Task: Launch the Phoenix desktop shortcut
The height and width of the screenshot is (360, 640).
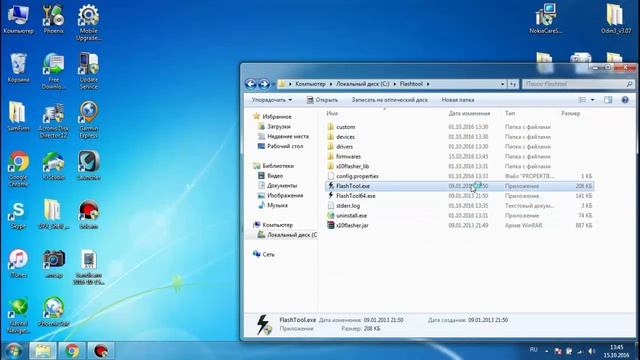Action: (53, 19)
